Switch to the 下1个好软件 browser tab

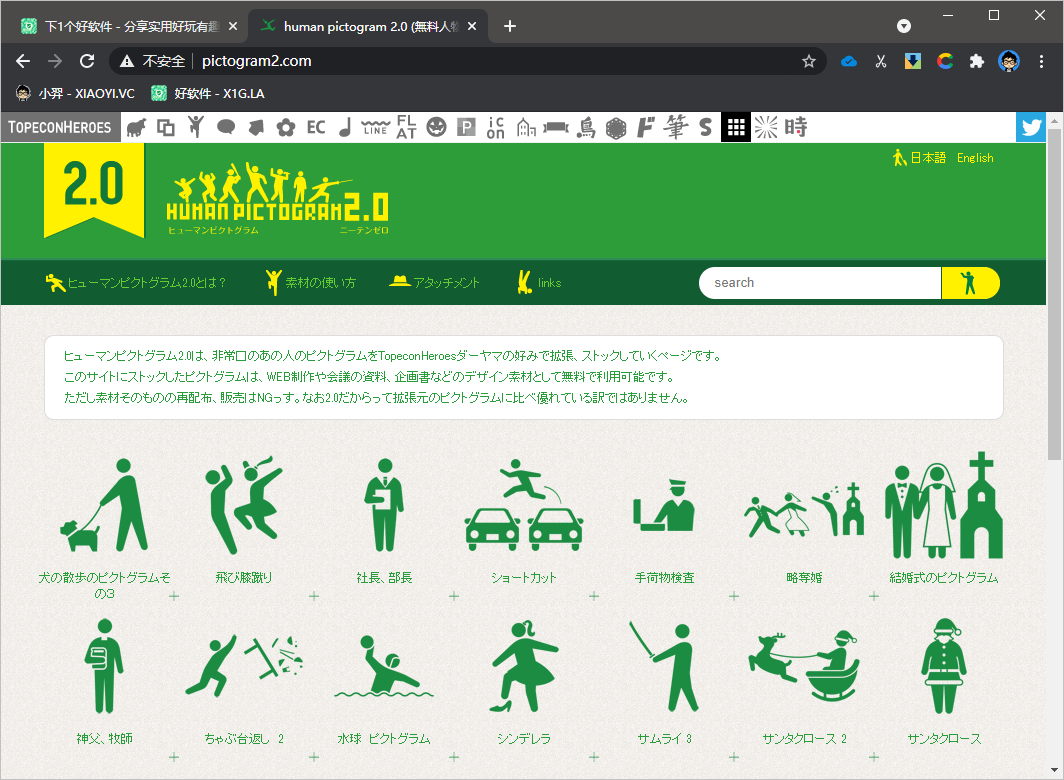coord(125,26)
